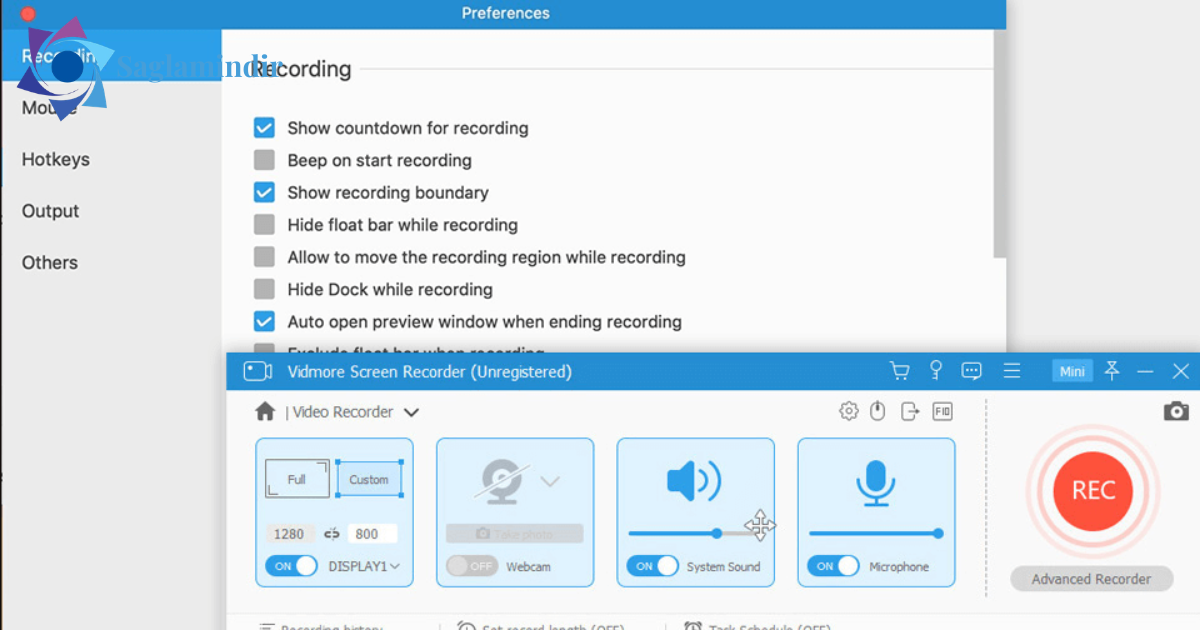
Task: Click the Vidmore camcorder logo in title bar
Action: pos(258,371)
